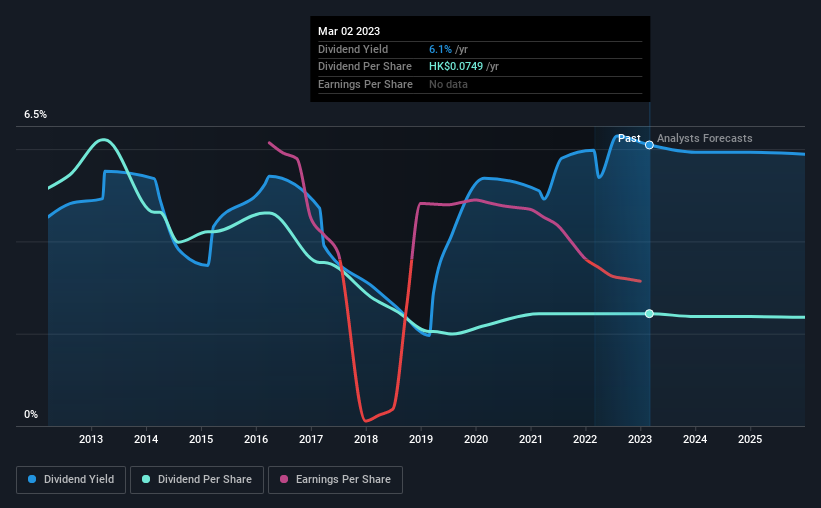Toggle the Dividend Yield legend button

coord(71,479)
